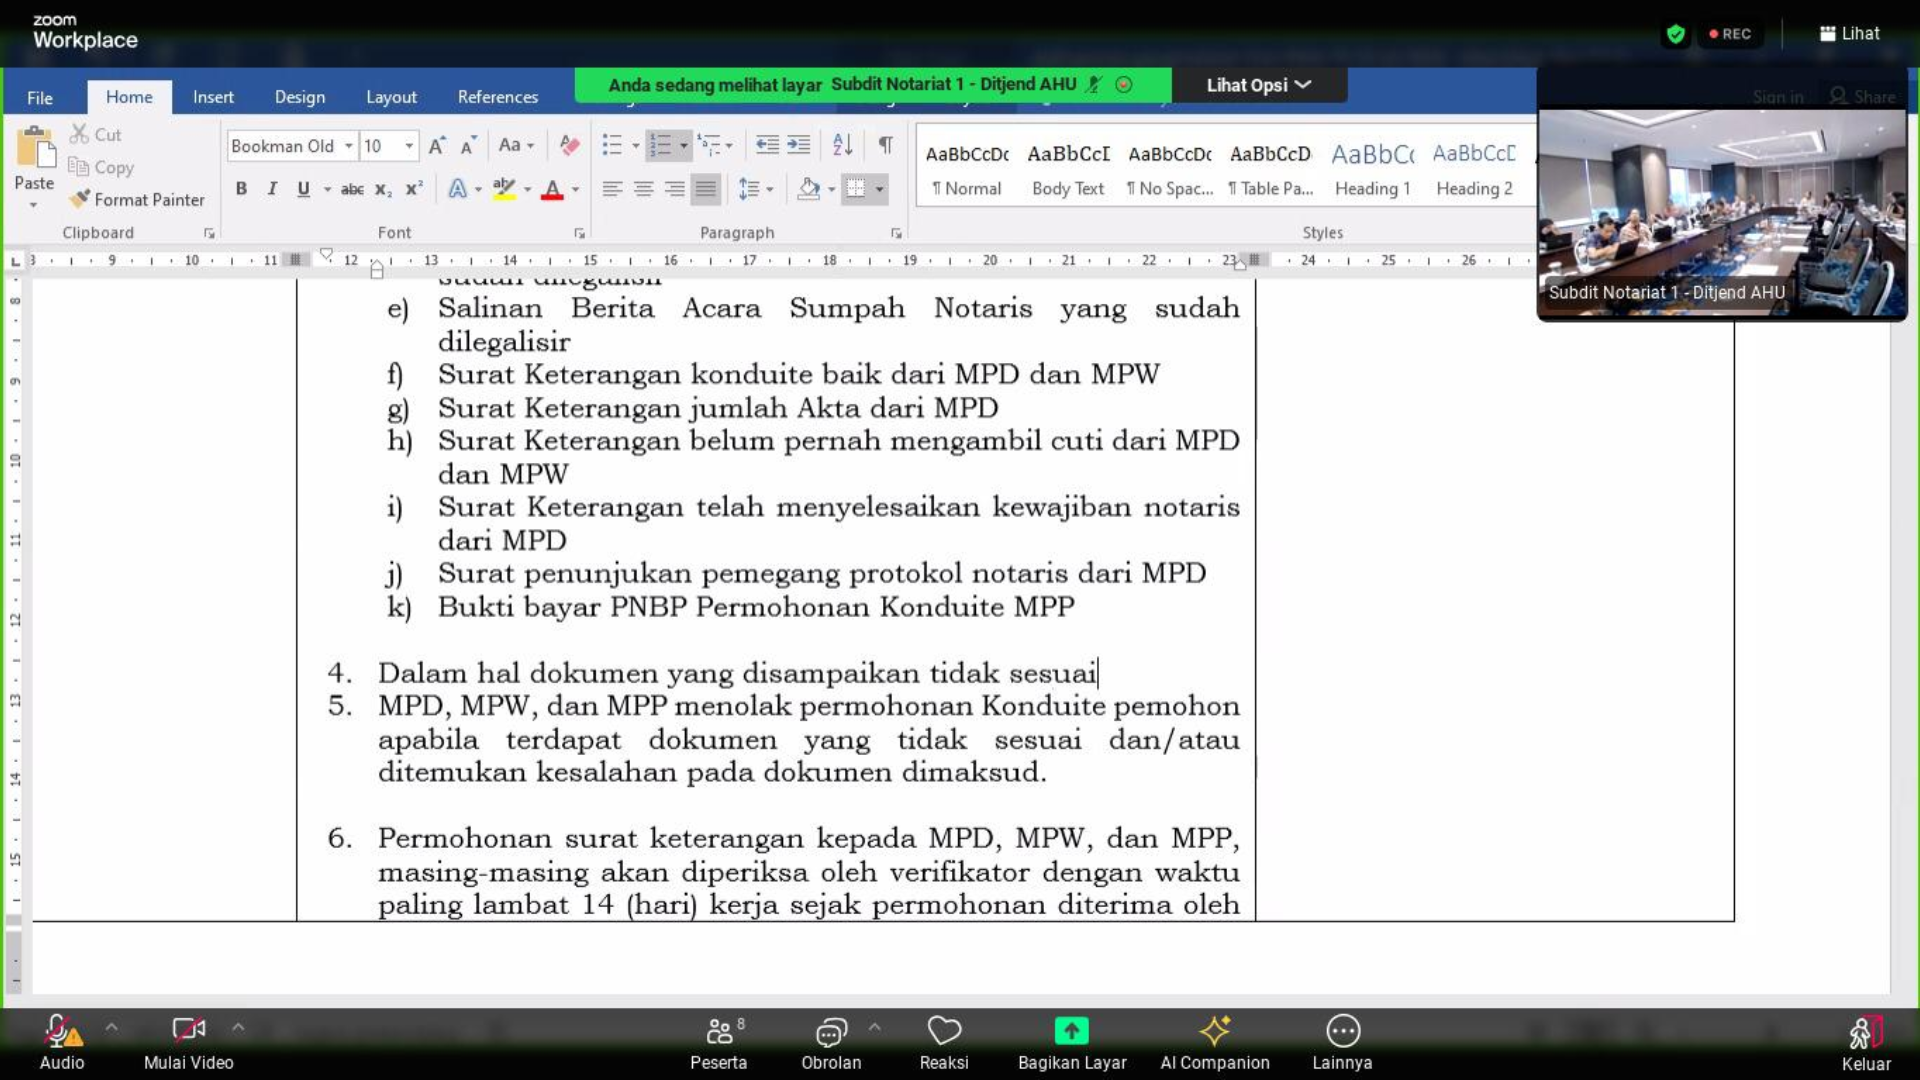Apply the No Spacing style
Image resolution: width=1920 pixels, height=1080 pixels.
coord(1170,168)
